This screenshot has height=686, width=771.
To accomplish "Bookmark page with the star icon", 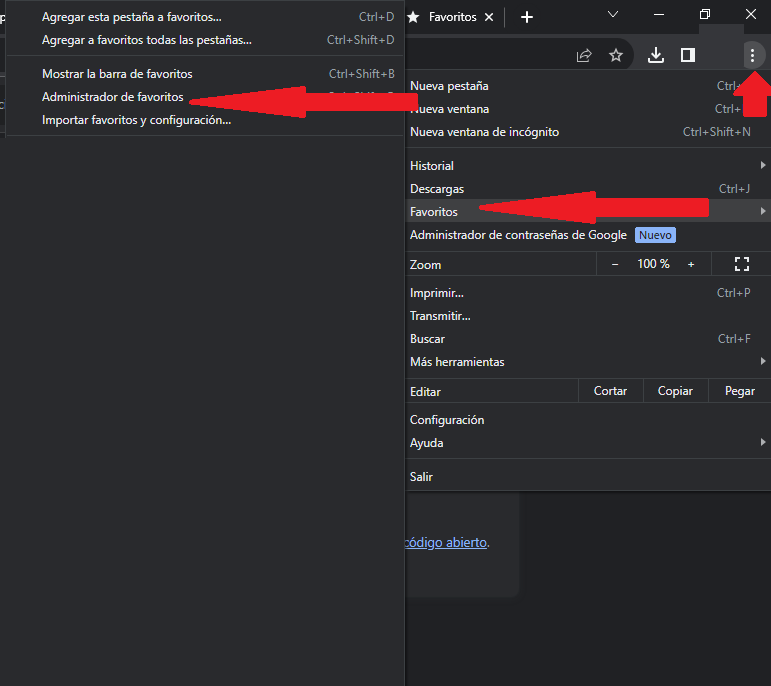I will click(616, 55).
